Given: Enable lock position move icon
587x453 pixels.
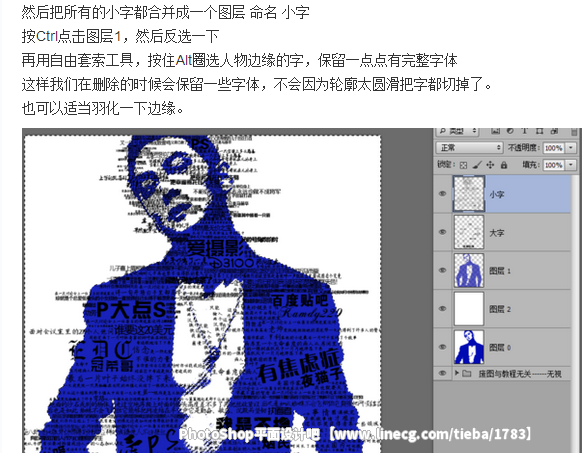Looking at the screenshot, I should (x=490, y=165).
